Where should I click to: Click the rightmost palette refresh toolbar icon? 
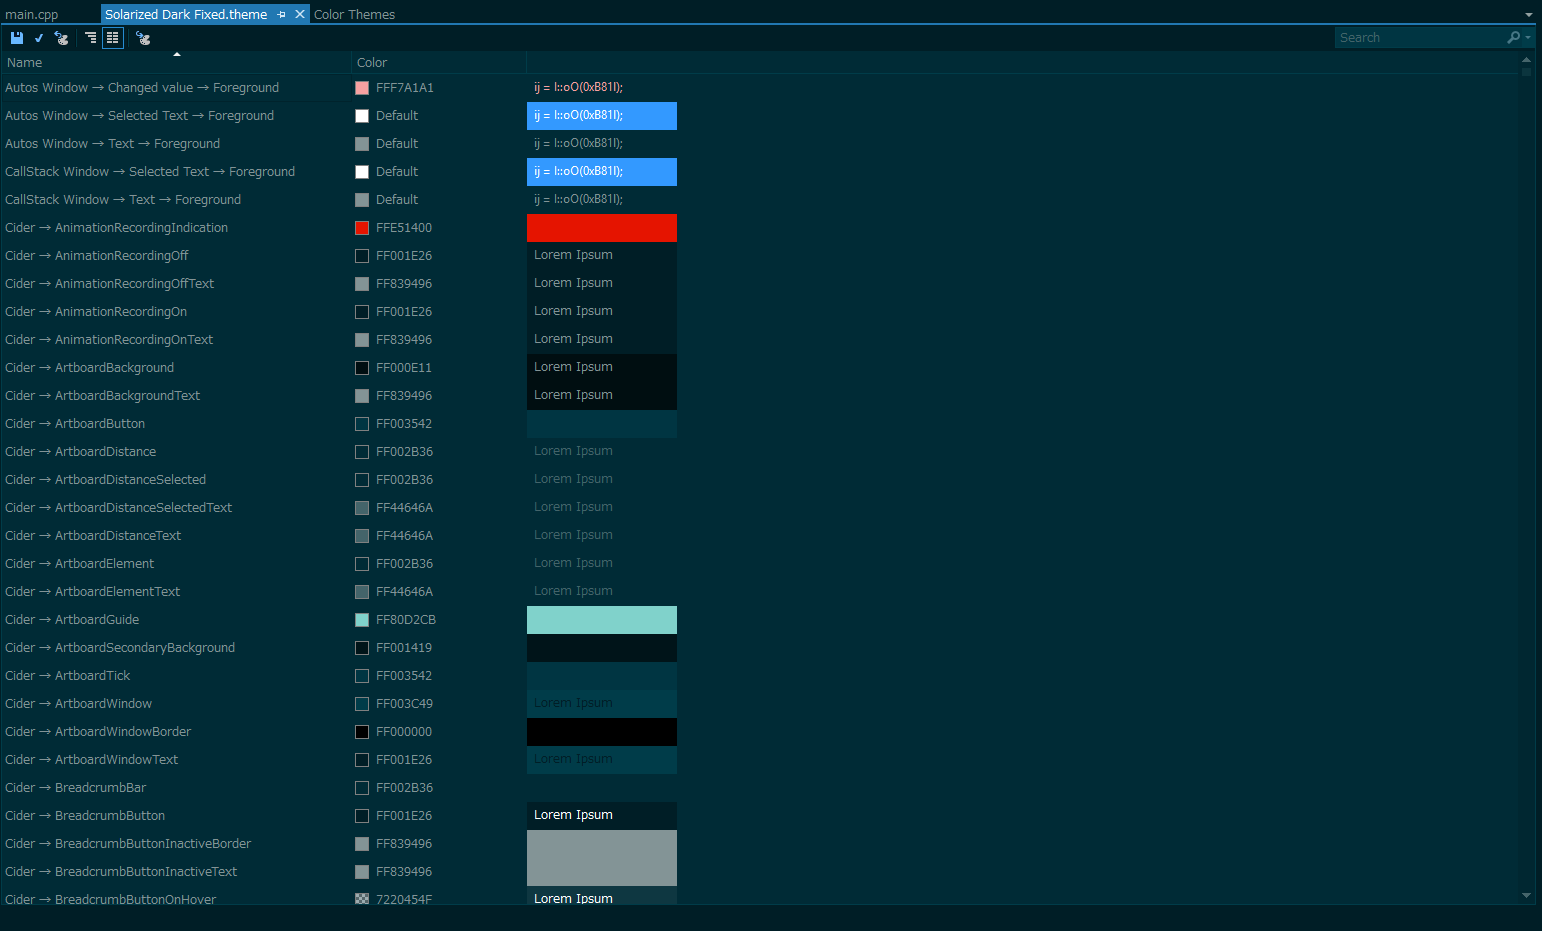click(143, 37)
